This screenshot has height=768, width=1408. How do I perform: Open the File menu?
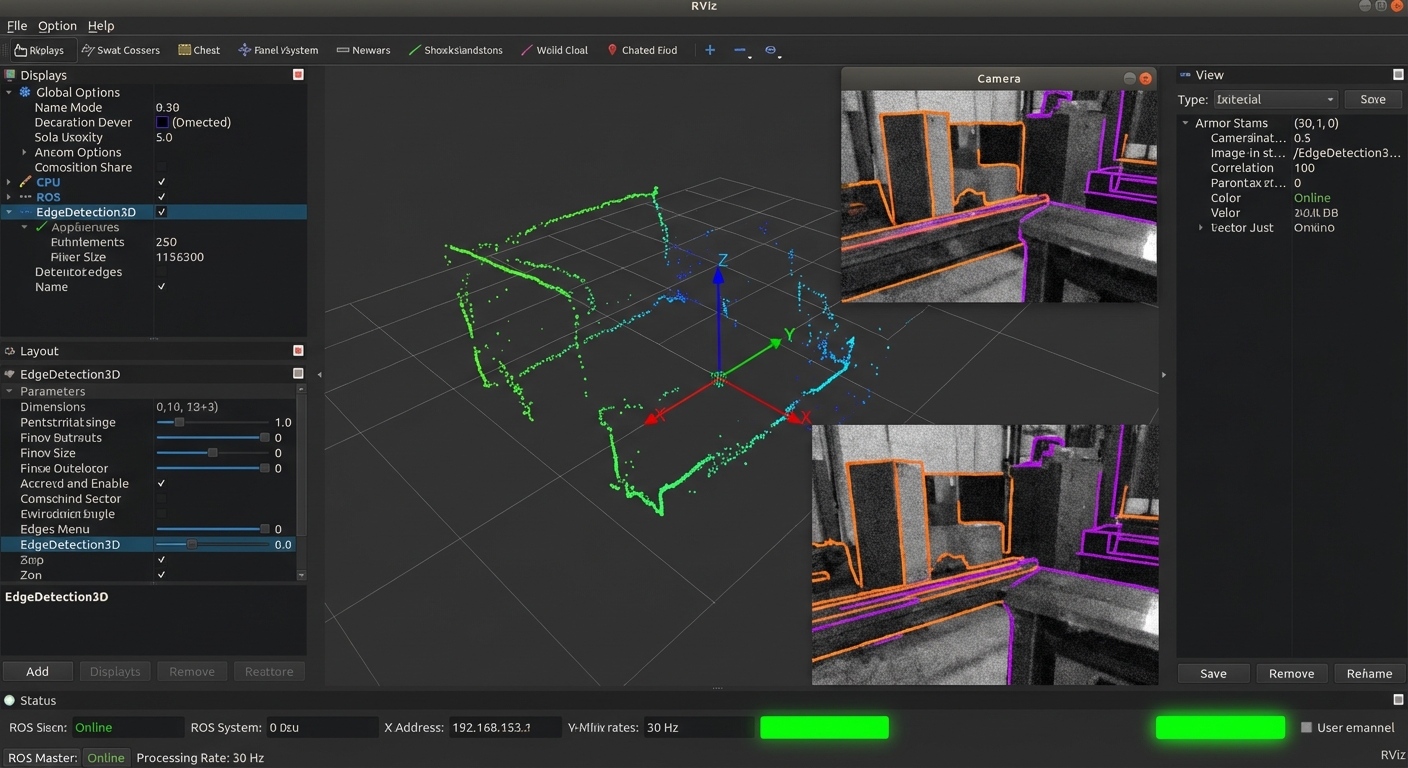pos(17,26)
